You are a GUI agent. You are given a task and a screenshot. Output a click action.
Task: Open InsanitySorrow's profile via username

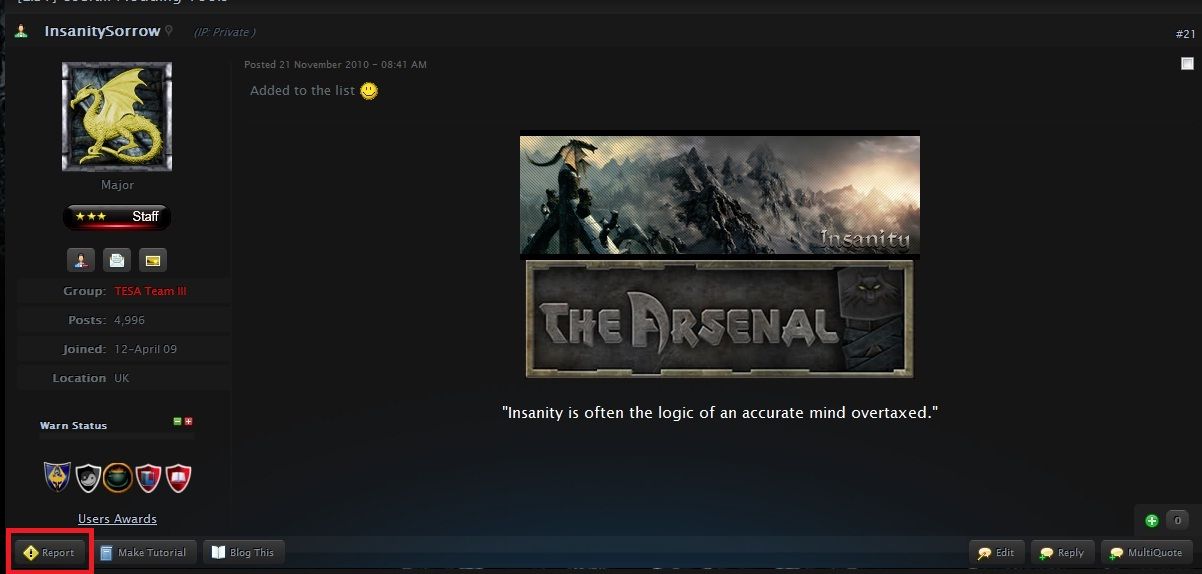102,31
